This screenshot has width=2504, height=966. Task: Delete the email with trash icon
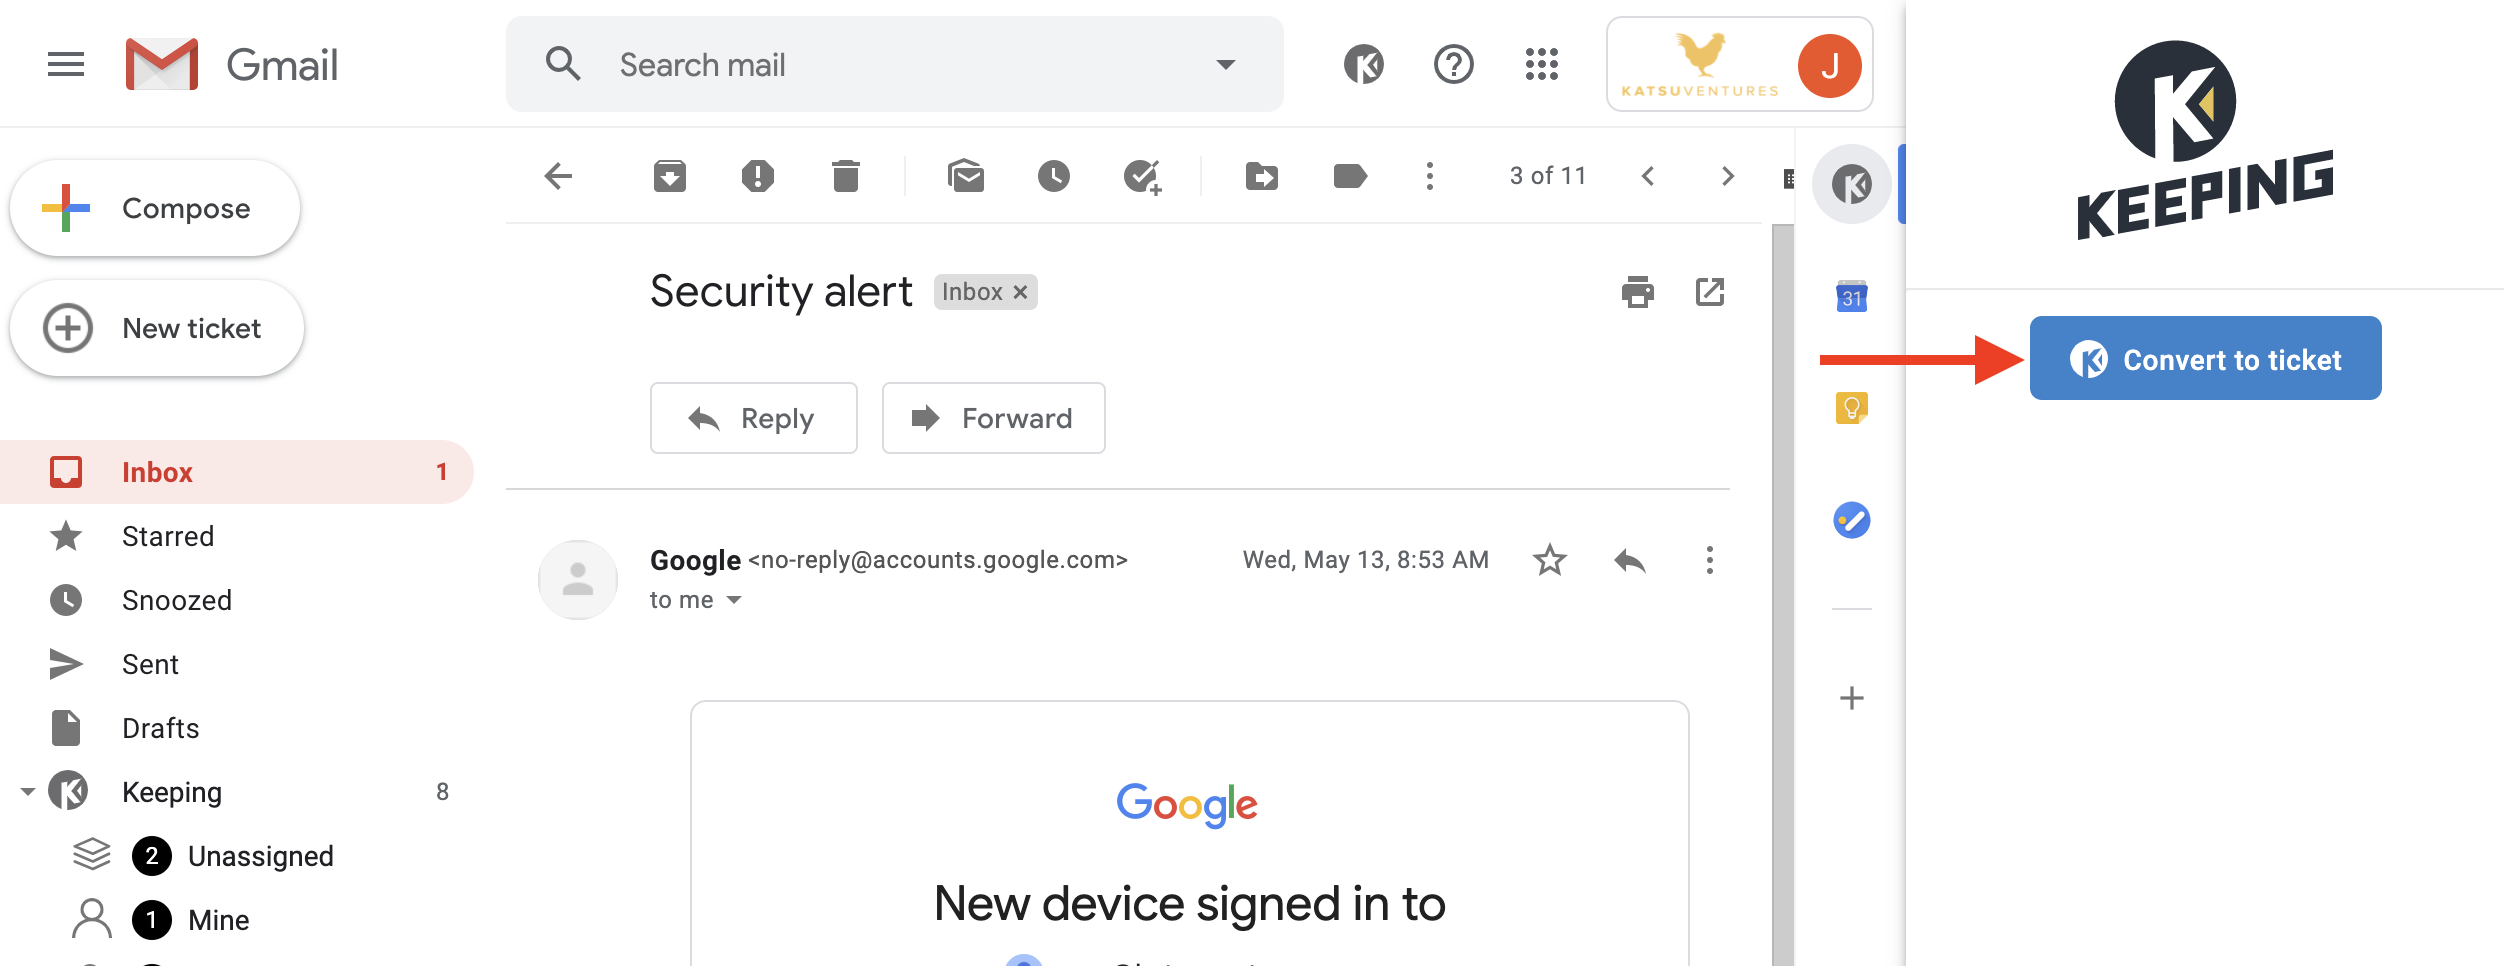(846, 177)
